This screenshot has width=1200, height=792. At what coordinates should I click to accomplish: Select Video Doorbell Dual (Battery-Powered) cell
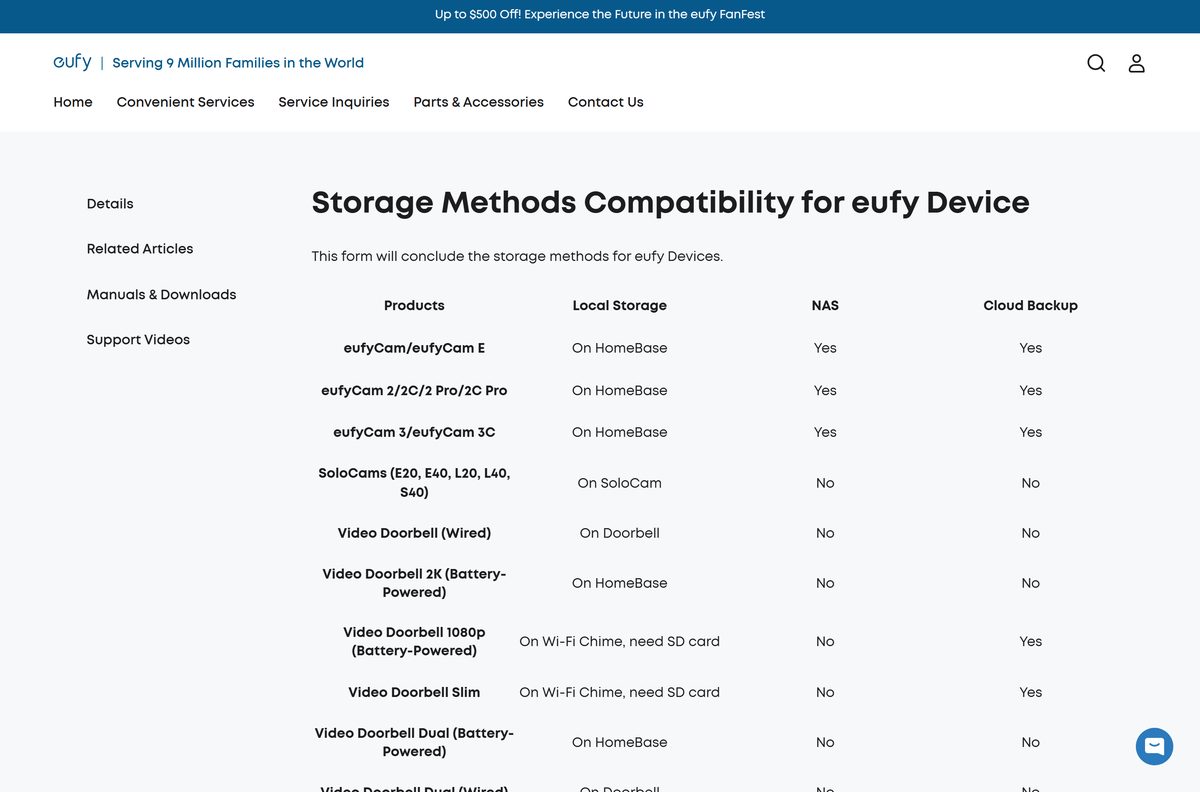(414, 742)
